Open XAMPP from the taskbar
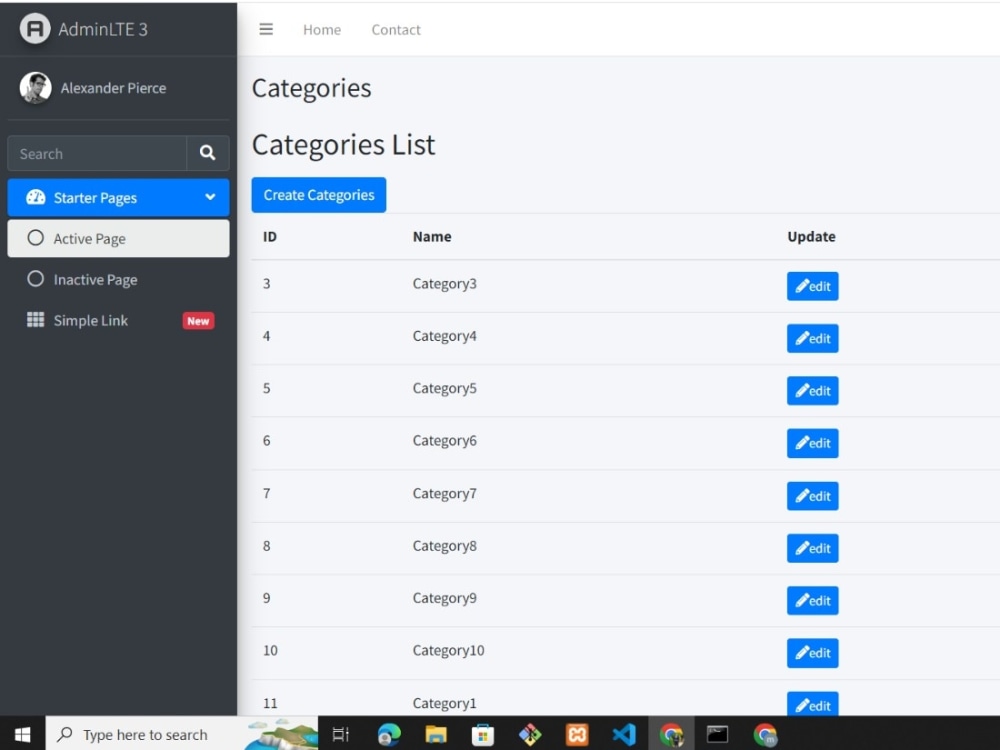The image size is (1000, 750). [x=577, y=735]
